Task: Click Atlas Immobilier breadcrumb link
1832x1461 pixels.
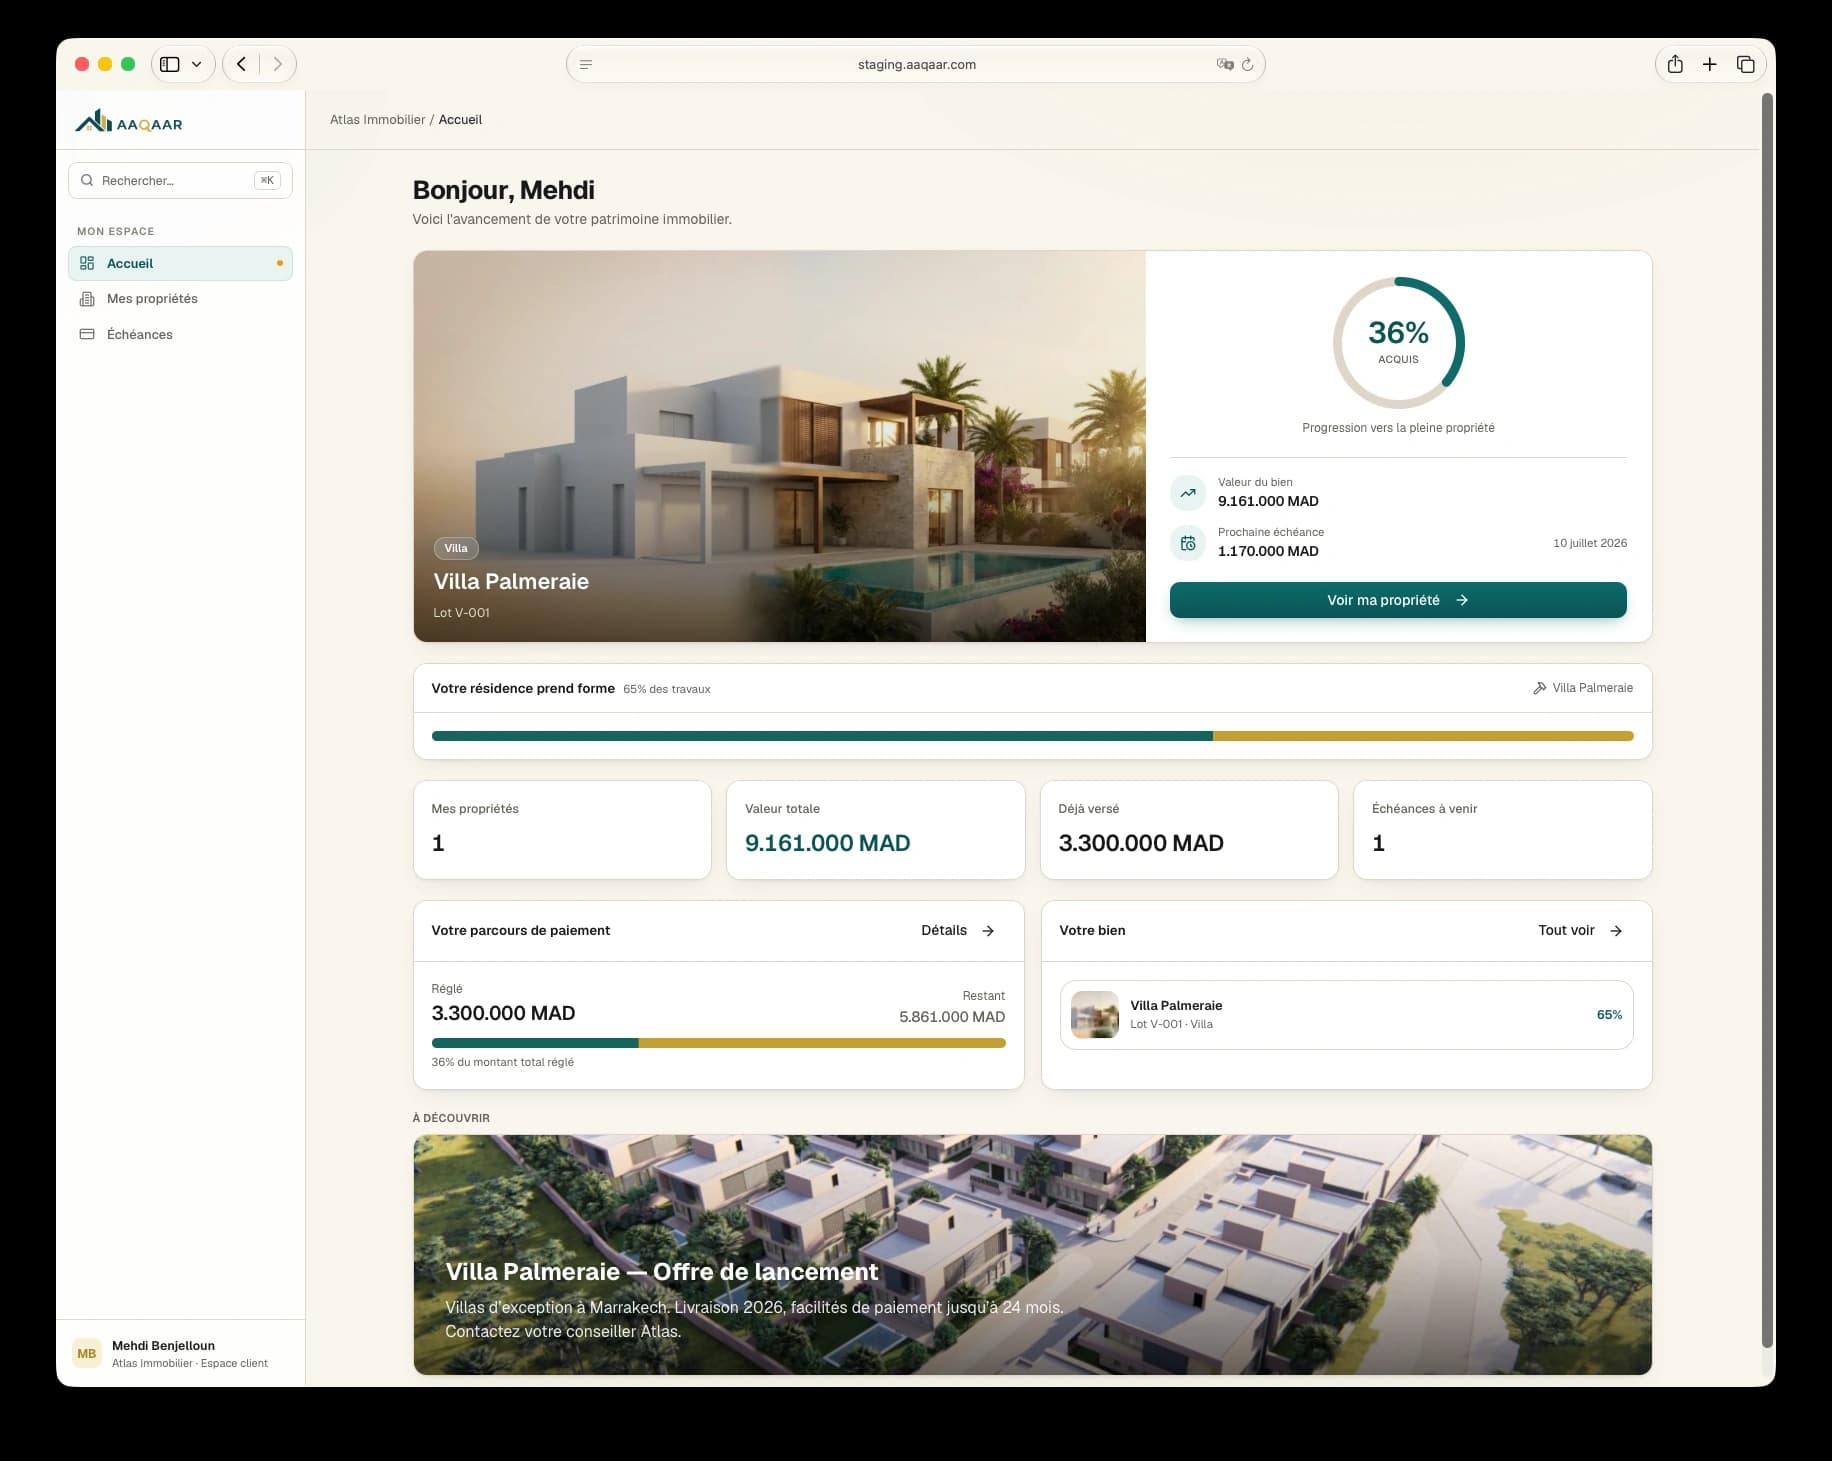Action: 377,119
